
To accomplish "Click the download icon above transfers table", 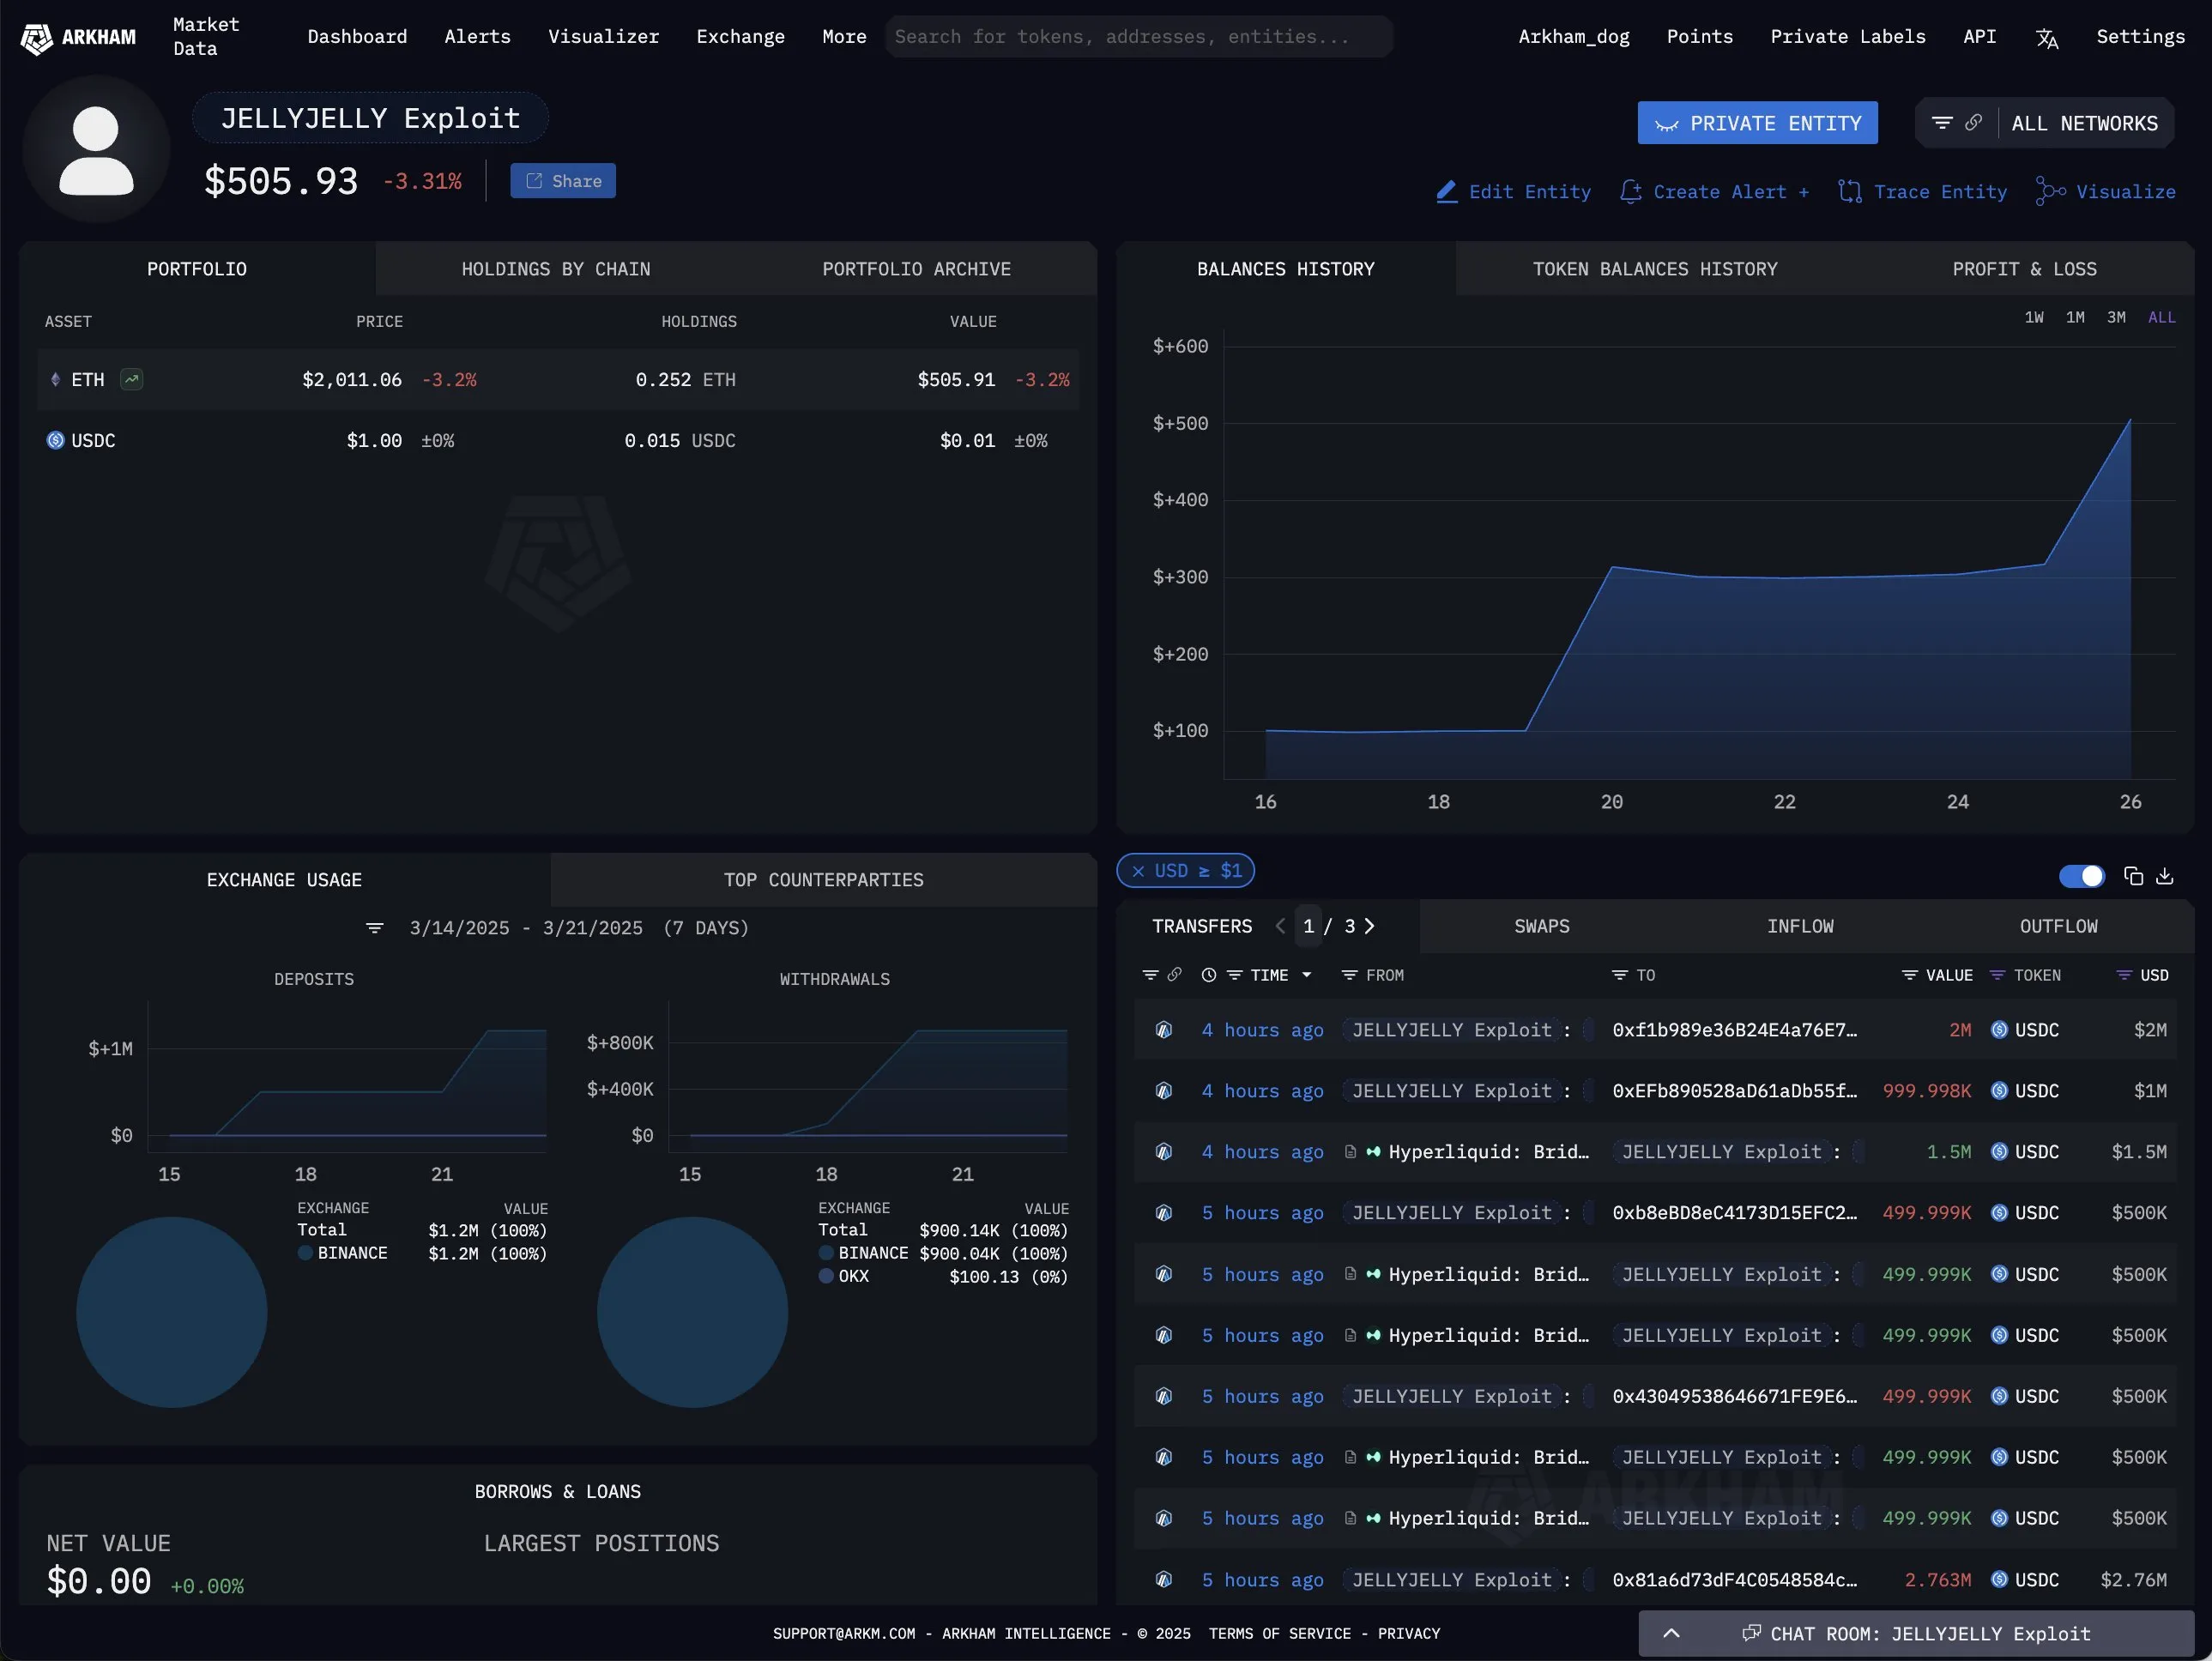I will pyautogui.click(x=2164, y=876).
